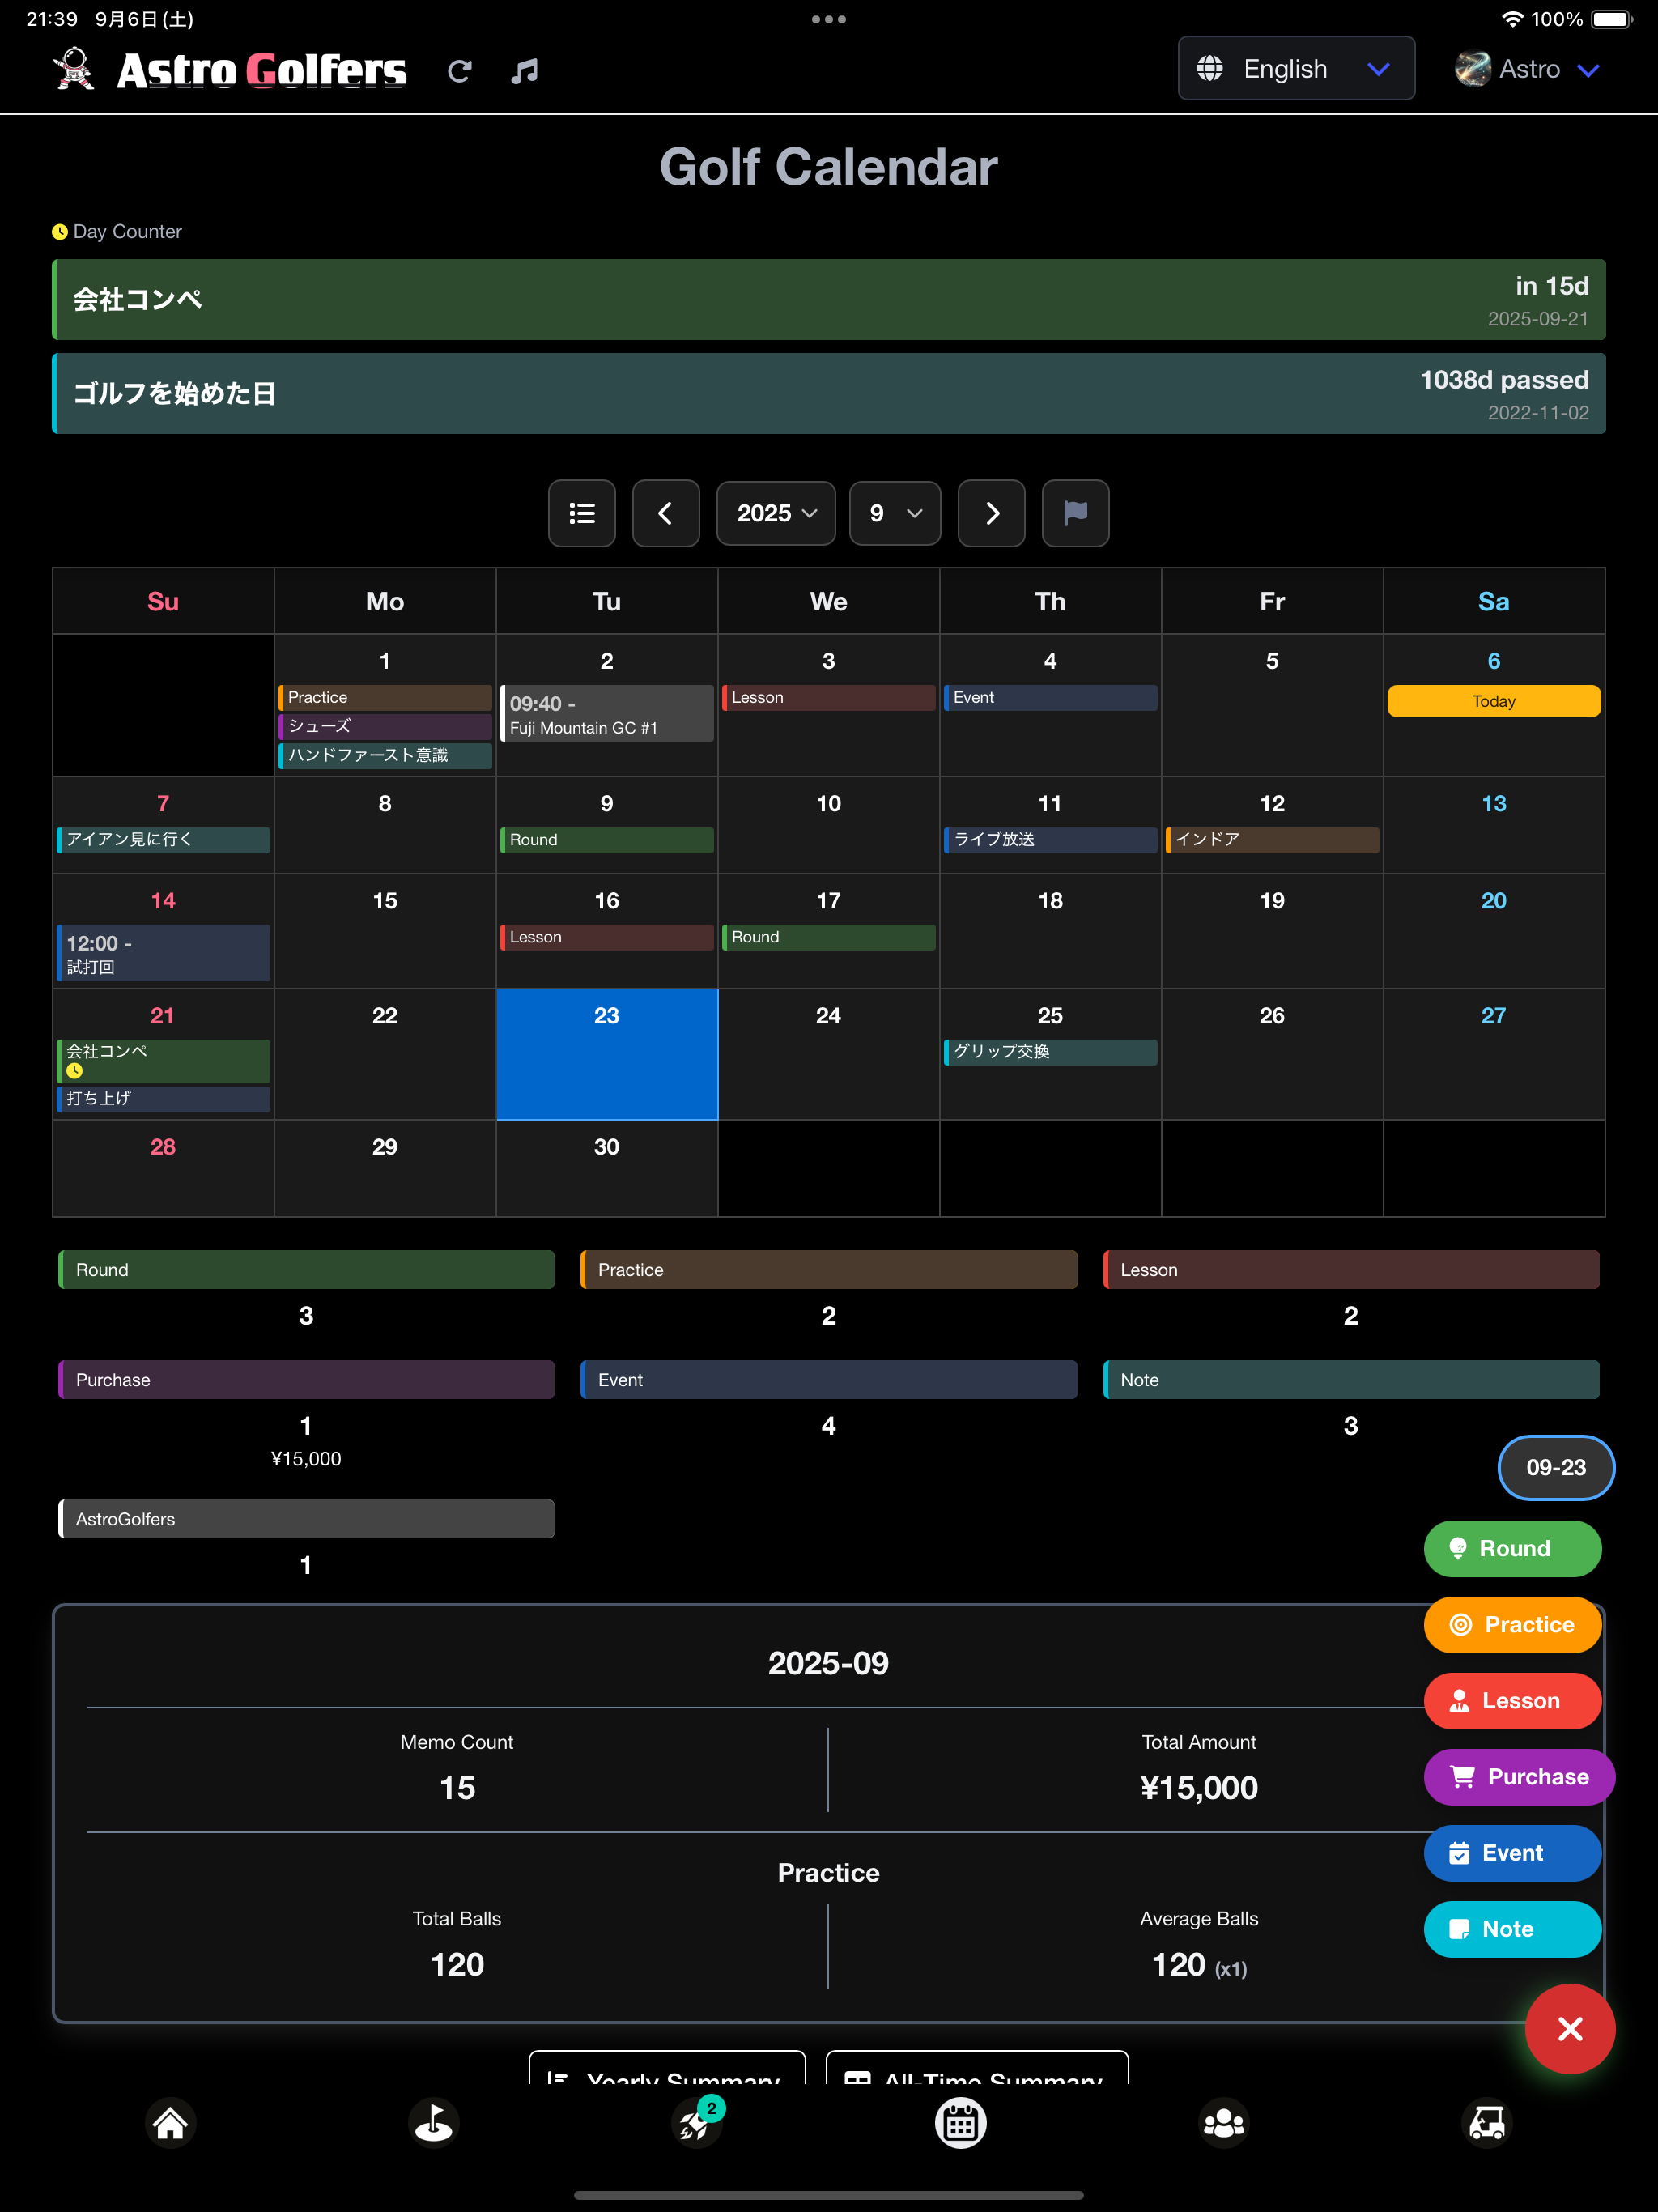Select September 23 calendar cell
Image resolution: width=1658 pixels, height=2212 pixels.
[x=607, y=1055]
